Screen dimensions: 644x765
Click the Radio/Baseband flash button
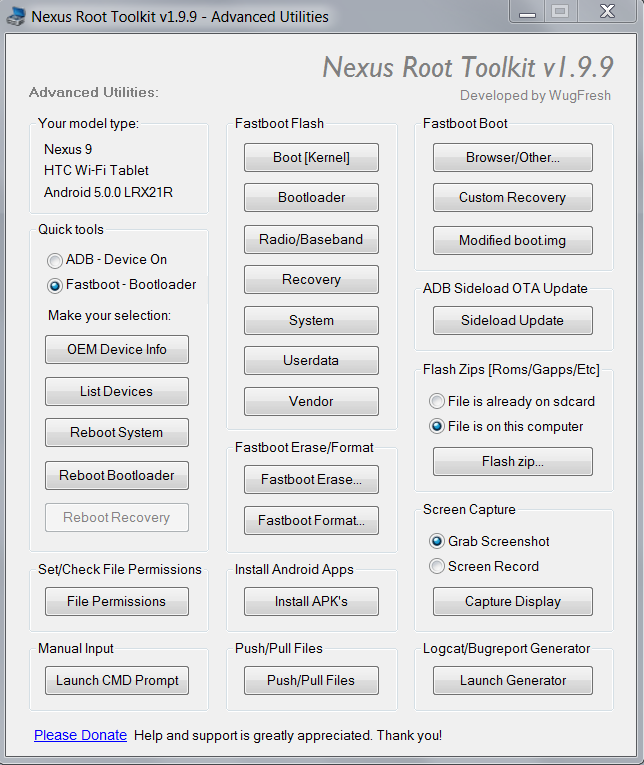click(311, 239)
